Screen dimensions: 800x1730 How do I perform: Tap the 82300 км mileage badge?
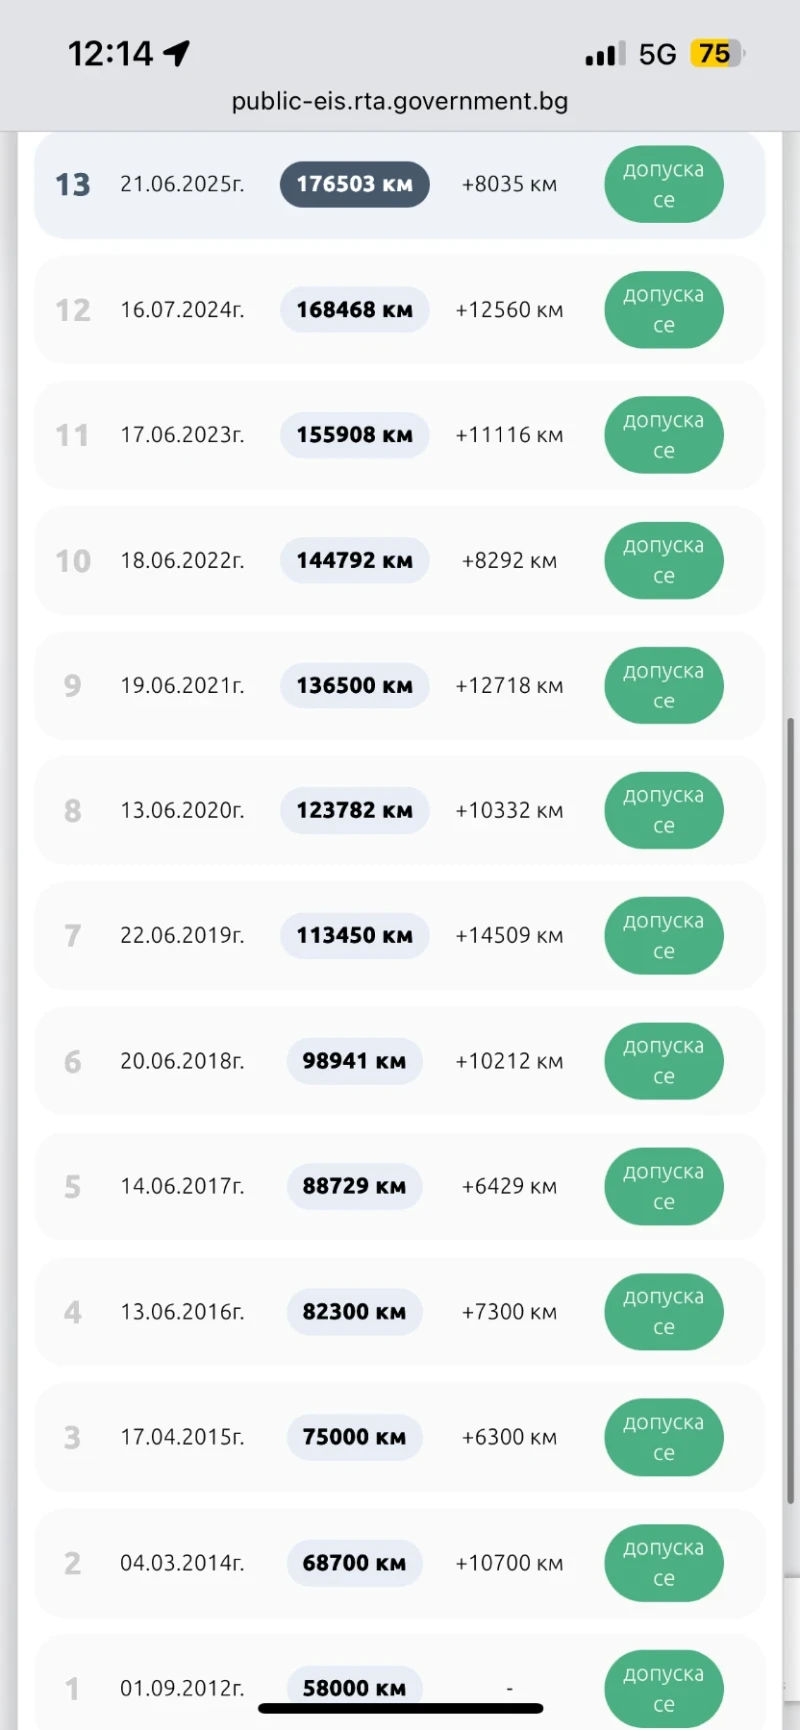click(x=354, y=1312)
